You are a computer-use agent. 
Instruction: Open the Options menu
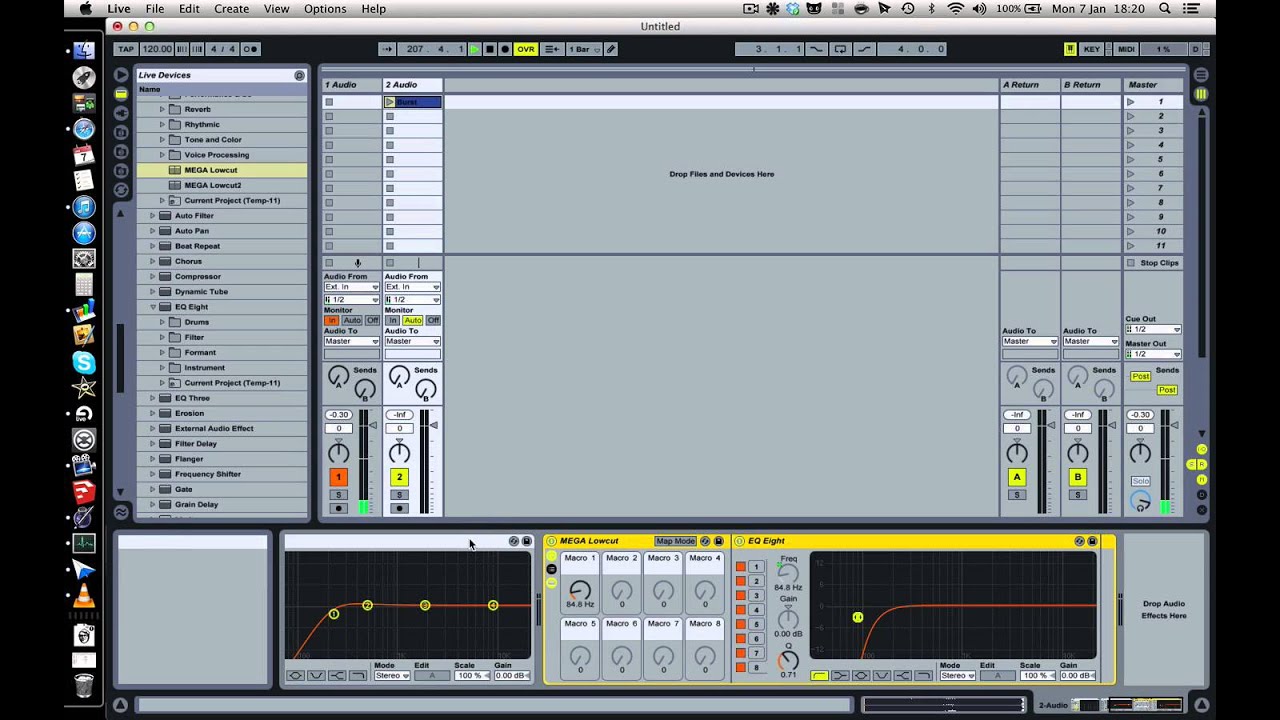pyautogui.click(x=325, y=9)
